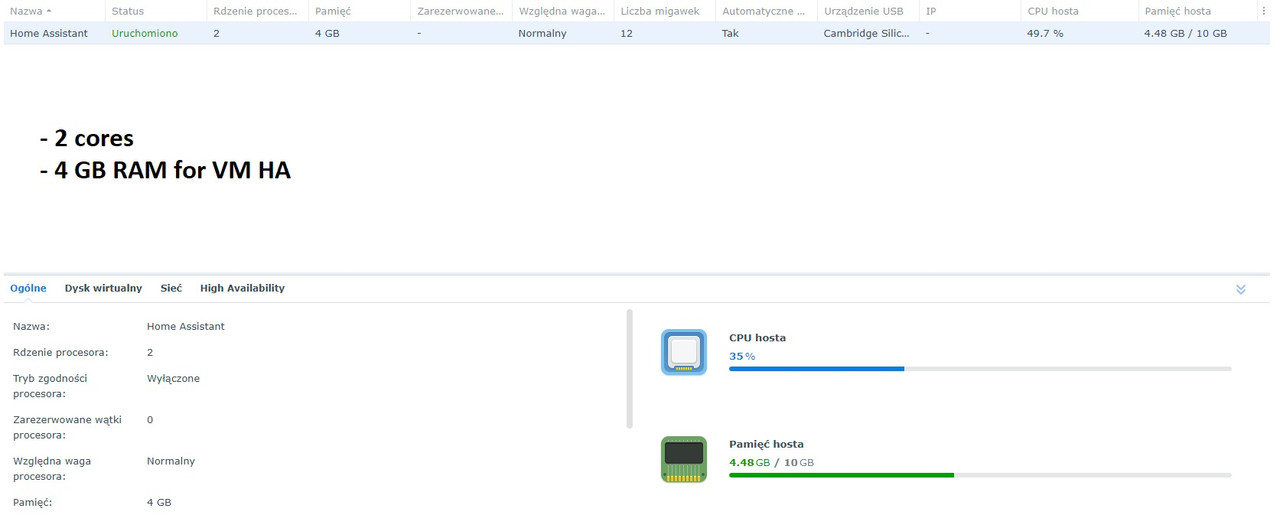Open the Sieć tab
The image size is (1280, 525).
[x=171, y=288]
